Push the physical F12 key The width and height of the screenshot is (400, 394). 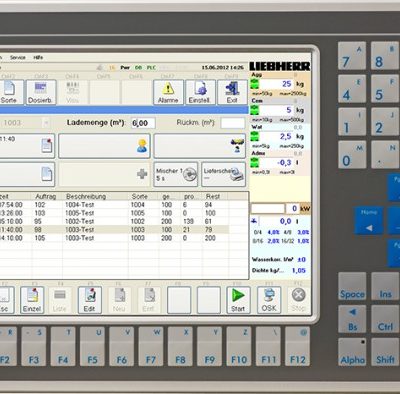pyautogui.click(x=297, y=347)
